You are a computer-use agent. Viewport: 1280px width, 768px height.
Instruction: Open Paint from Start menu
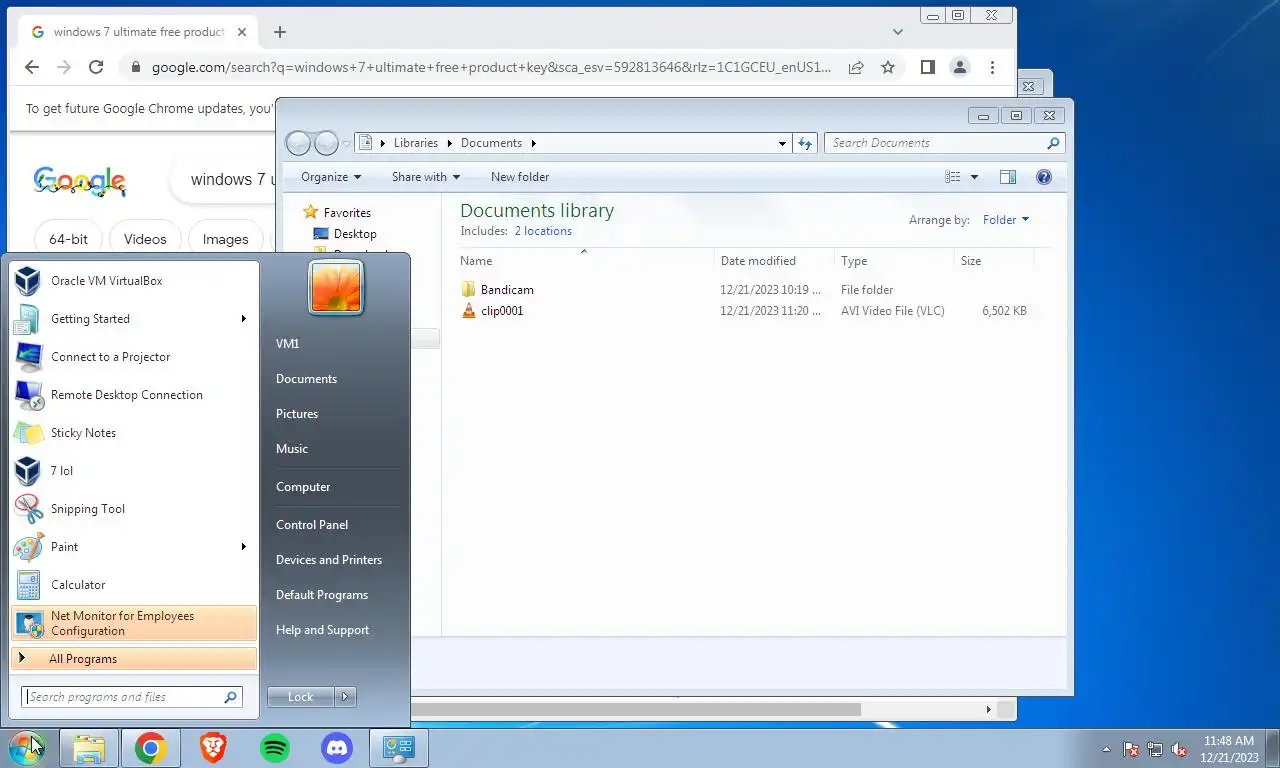(x=134, y=547)
